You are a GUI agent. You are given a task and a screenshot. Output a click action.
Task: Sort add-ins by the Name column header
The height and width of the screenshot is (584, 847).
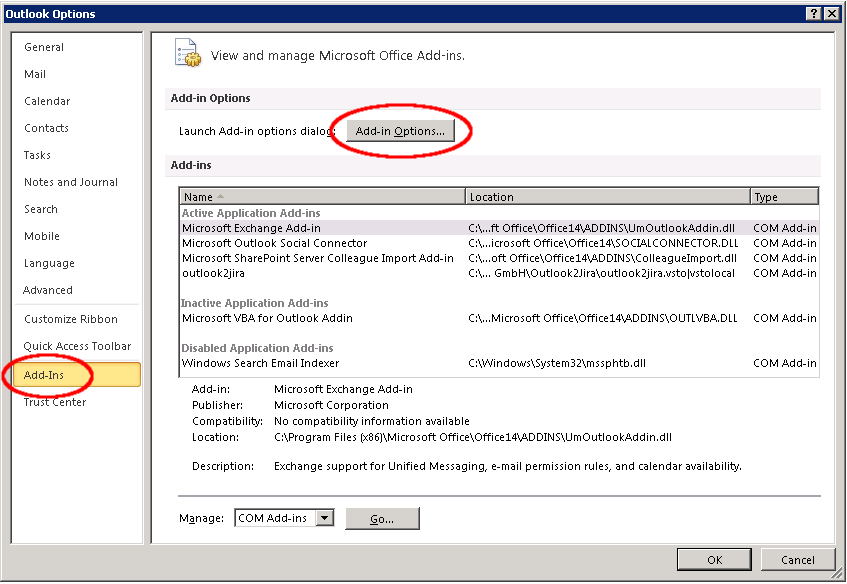coord(322,197)
